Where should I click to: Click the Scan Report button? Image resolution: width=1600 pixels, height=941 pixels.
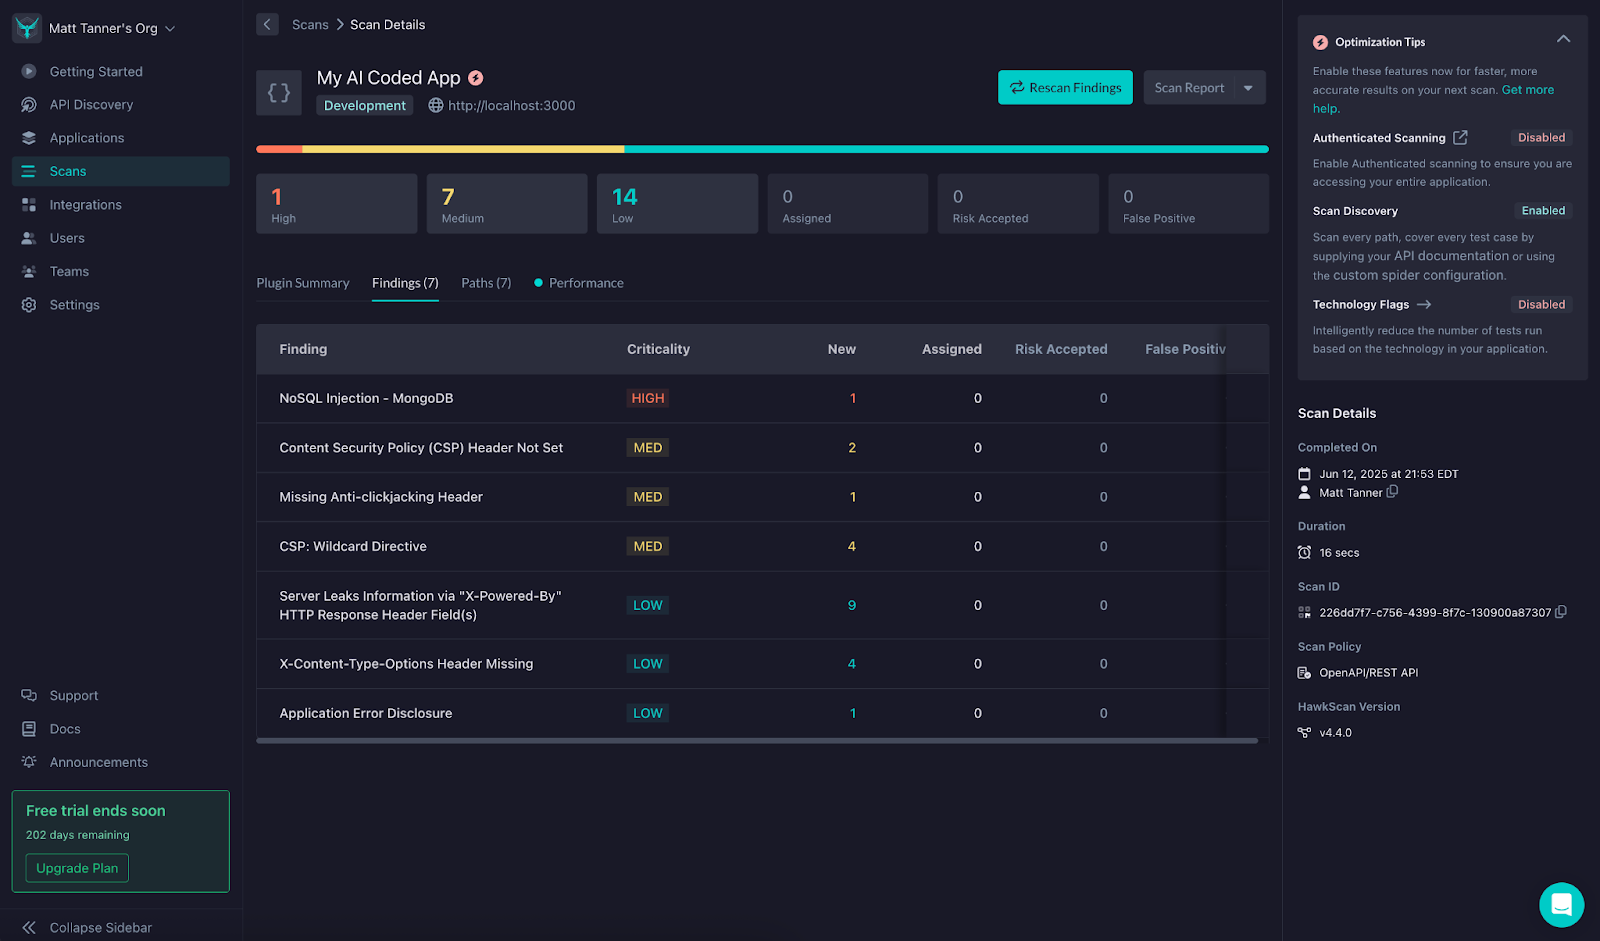(x=1189, y=88)
